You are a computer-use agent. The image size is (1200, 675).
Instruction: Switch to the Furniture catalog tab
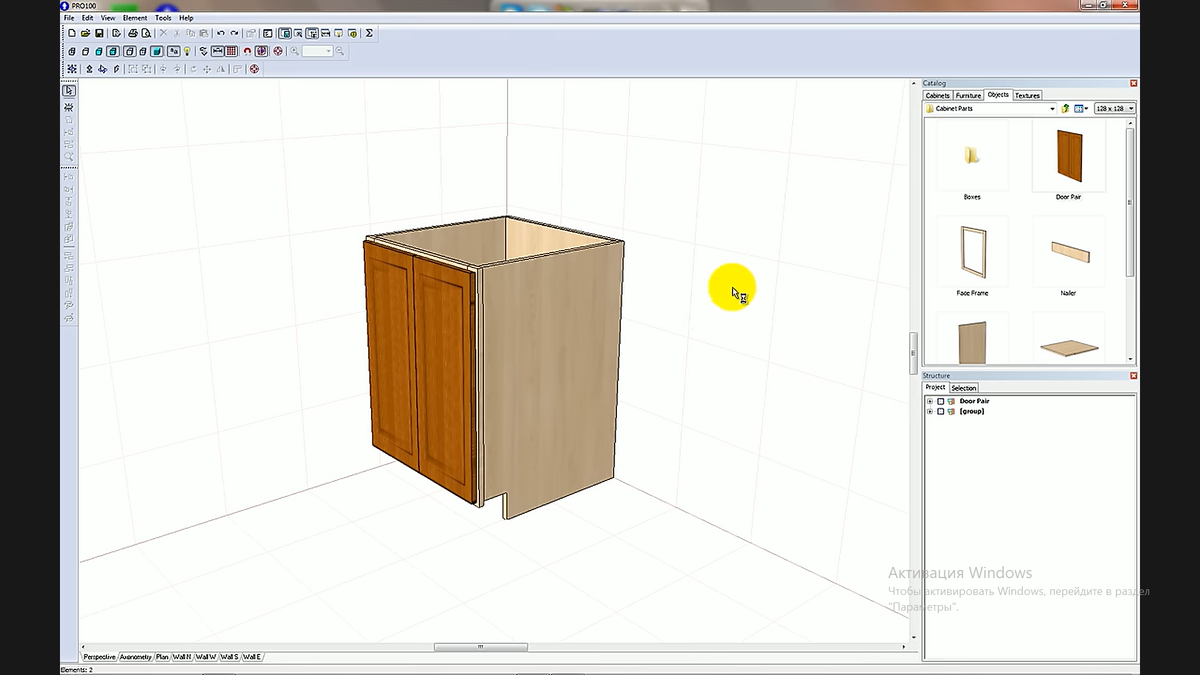[968, 96]
